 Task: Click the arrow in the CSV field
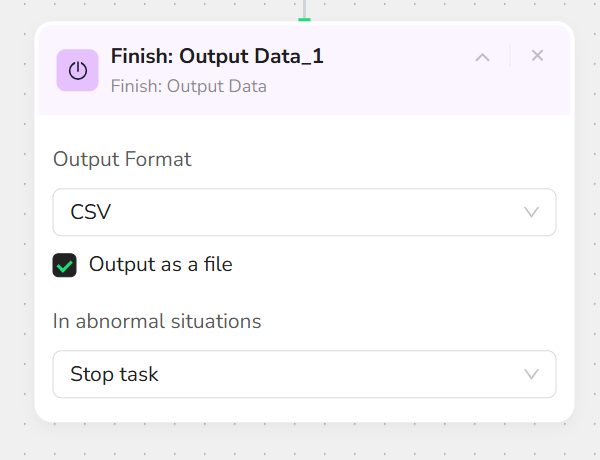point(531,212)
